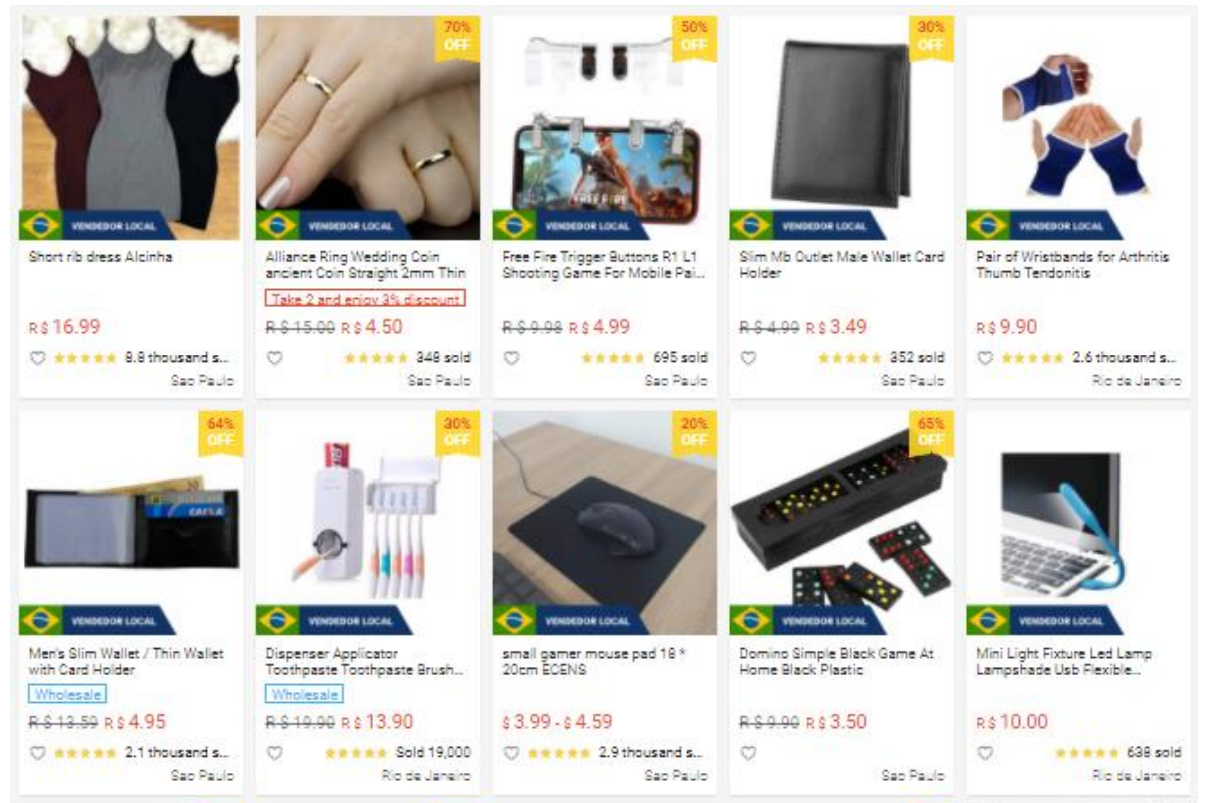Like the small gamer mouse pad
The image size is (1209, 803).
(x=511, y=753)
